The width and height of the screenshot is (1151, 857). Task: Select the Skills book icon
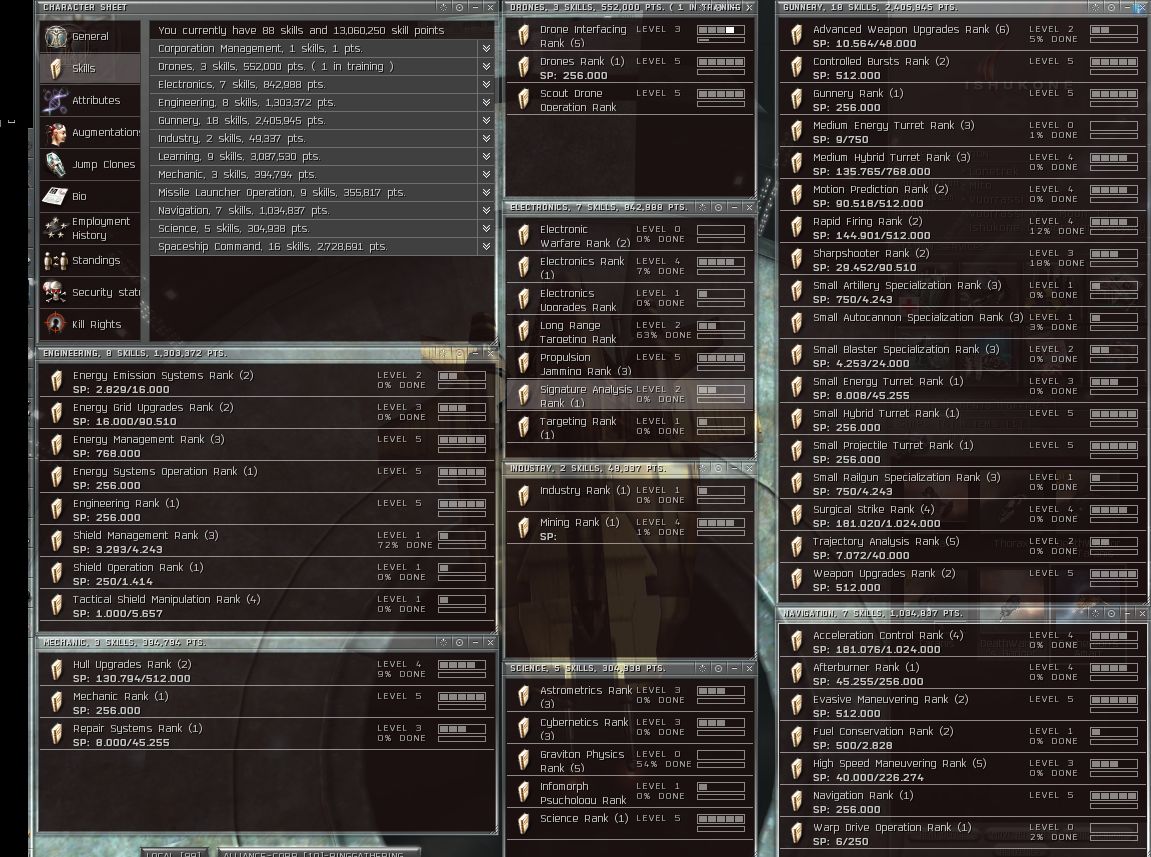tap(56, 68)
